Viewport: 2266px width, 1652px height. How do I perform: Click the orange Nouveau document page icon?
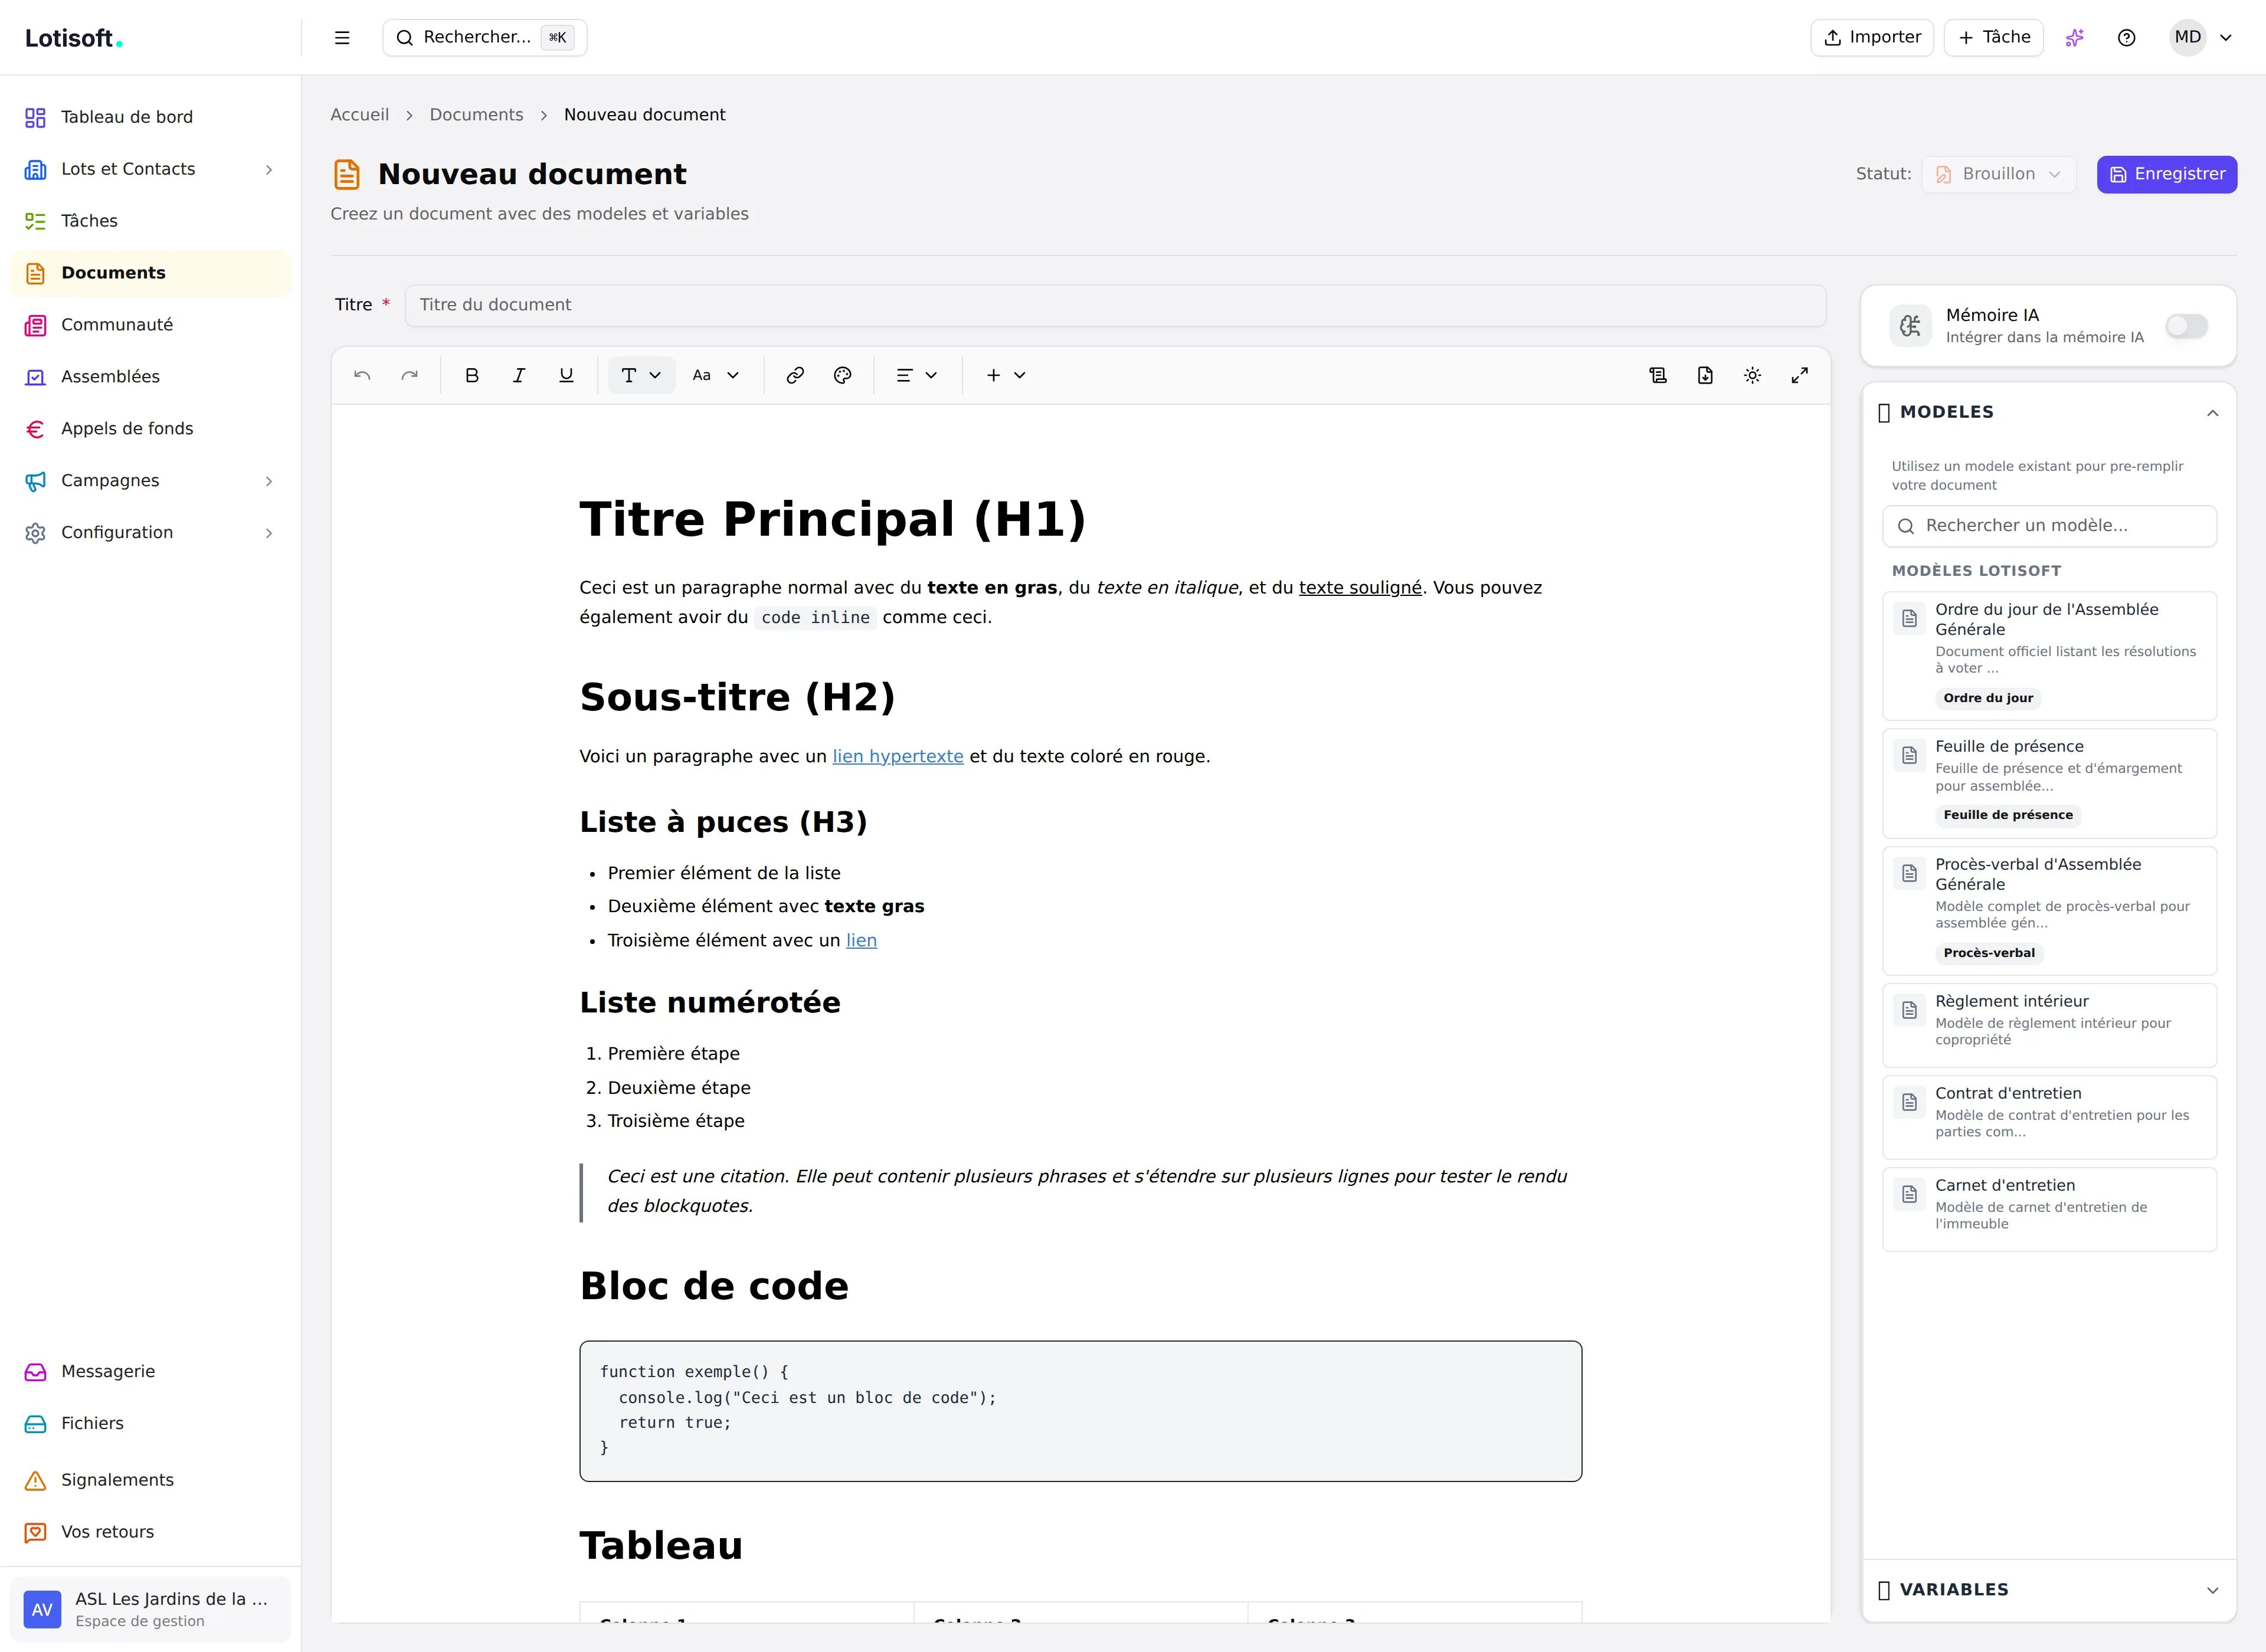click(x=347, y=174)
